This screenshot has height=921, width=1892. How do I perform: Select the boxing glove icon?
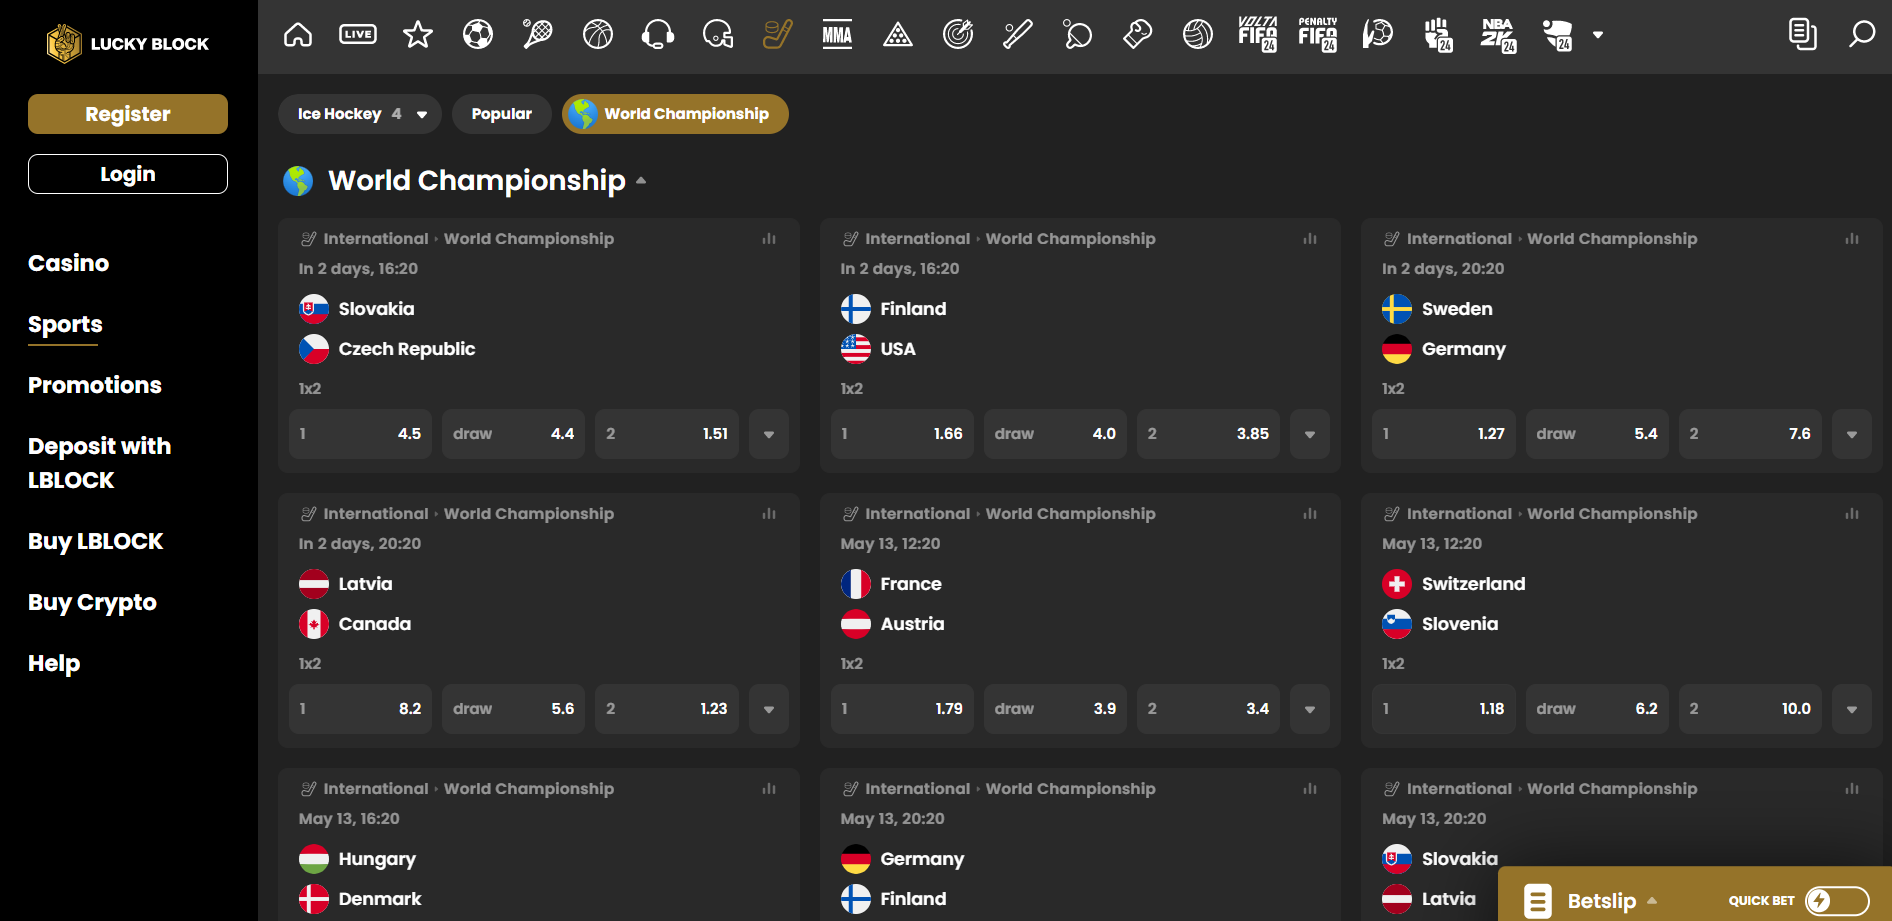pyautogui.click(x=1138, y=35)
